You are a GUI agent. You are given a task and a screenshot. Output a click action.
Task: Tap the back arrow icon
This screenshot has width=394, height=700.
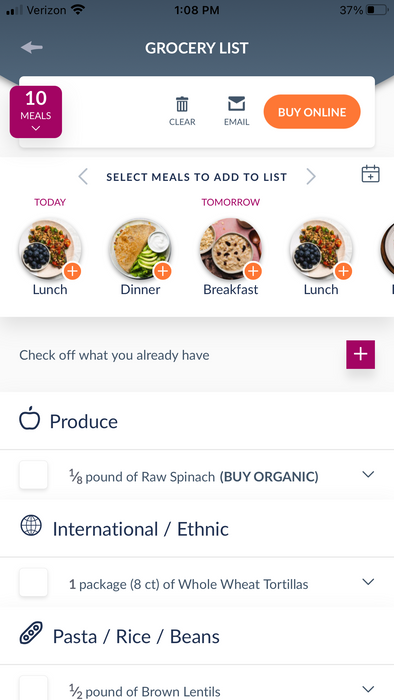(32, 47)
